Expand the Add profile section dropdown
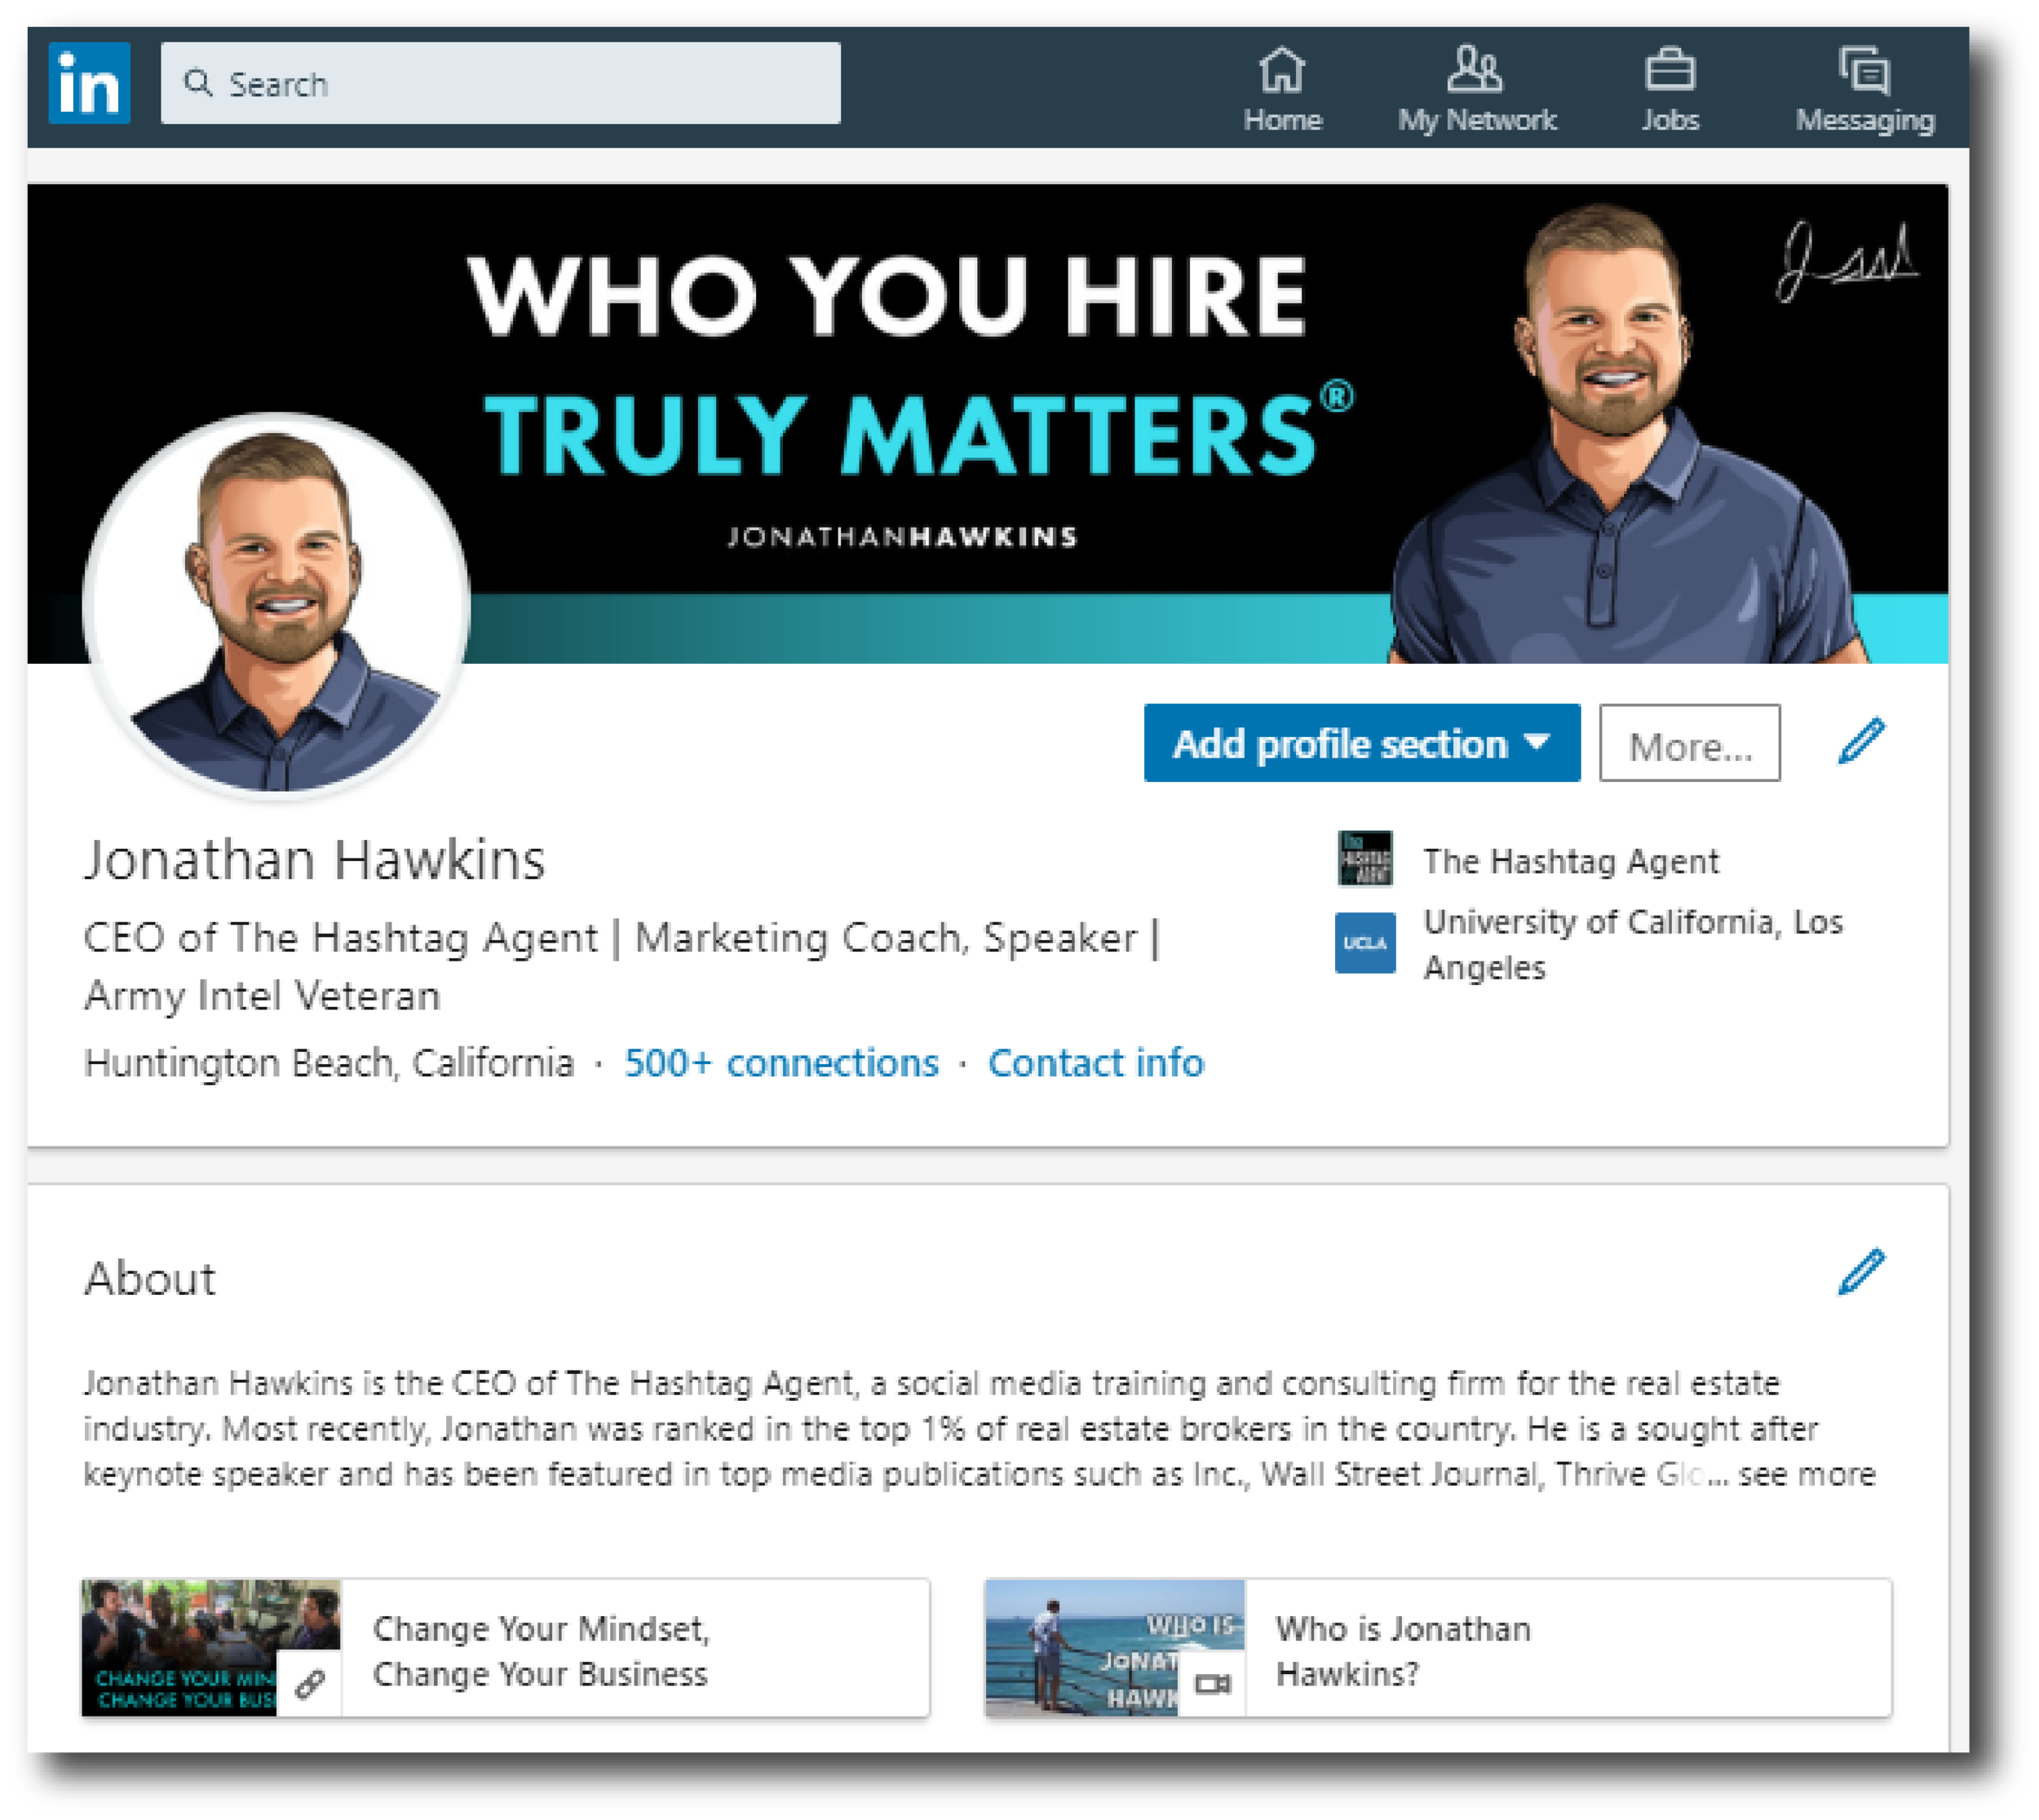 point(1361,743)
